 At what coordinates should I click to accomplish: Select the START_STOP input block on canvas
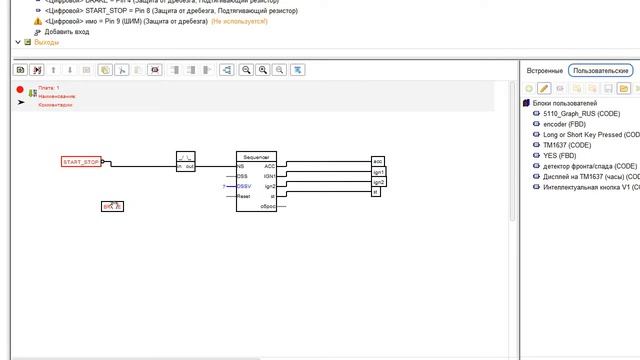click(x=81, y=162)
